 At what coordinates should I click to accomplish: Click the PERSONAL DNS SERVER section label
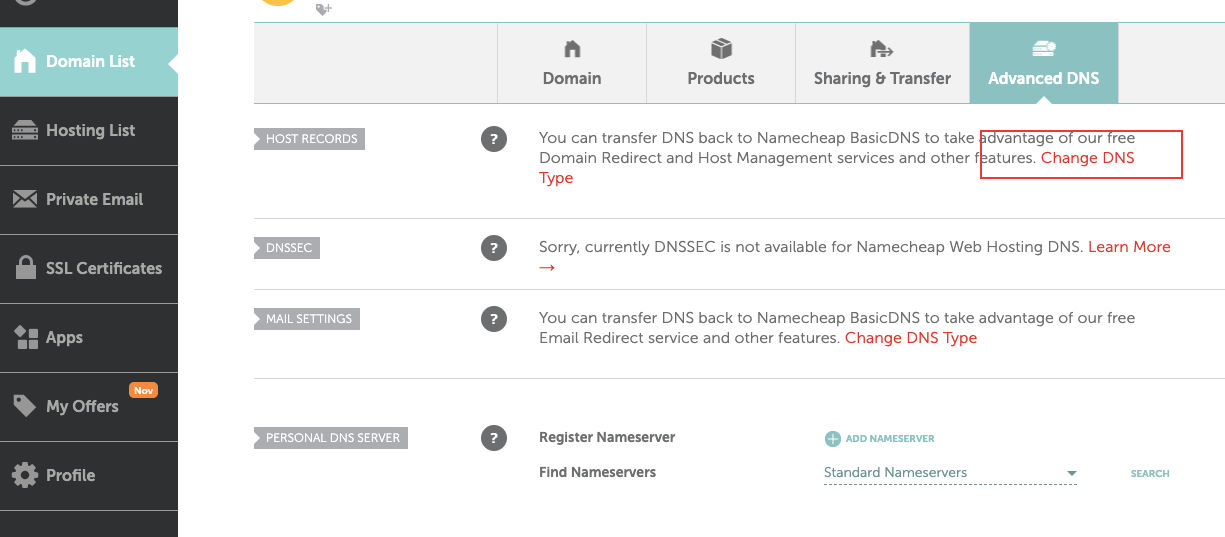point(332,438)
